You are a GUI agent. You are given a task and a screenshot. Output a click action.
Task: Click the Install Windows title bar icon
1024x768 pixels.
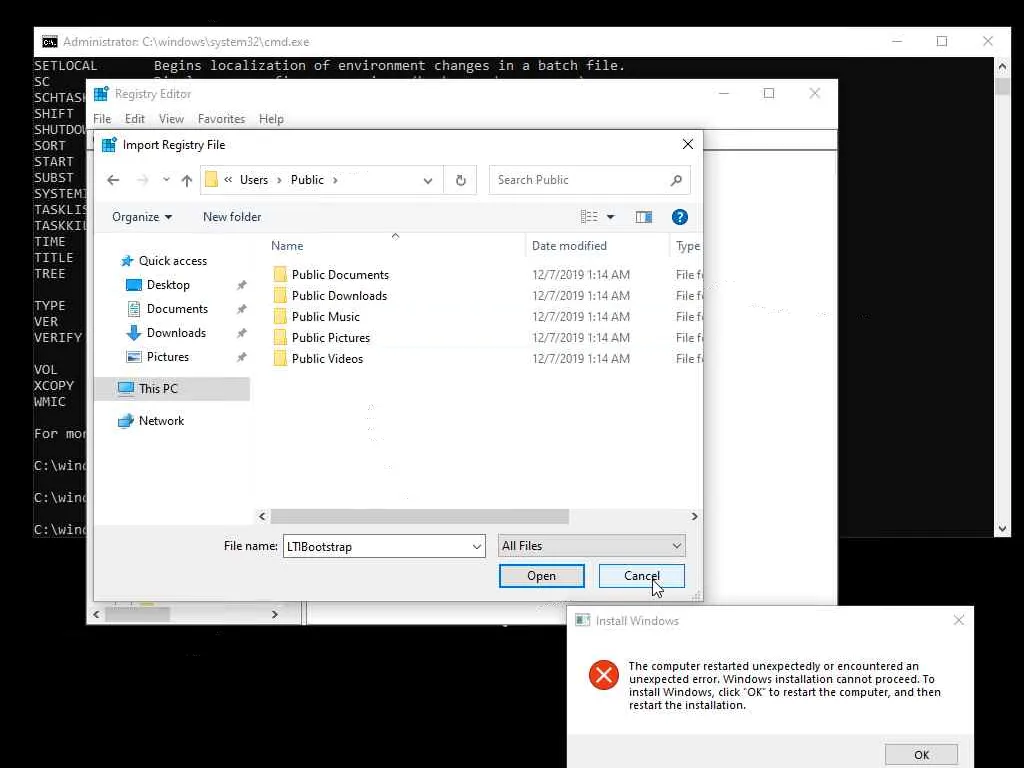coord(583,620)
